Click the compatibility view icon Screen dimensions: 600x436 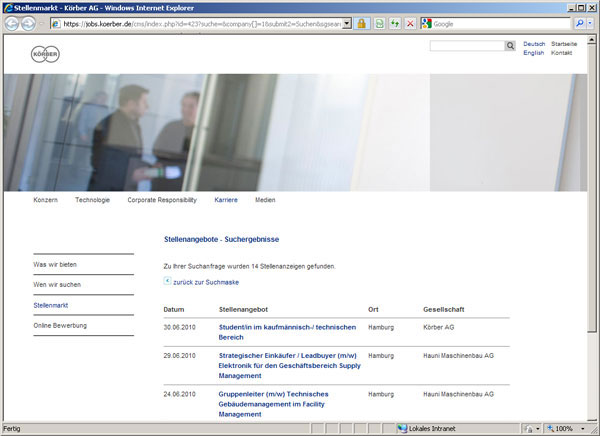pos(379,24)
